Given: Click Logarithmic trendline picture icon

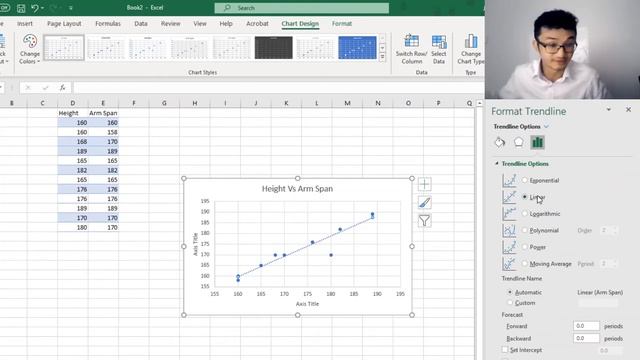Looking at the screenshot, I should (x=509, y=214).
